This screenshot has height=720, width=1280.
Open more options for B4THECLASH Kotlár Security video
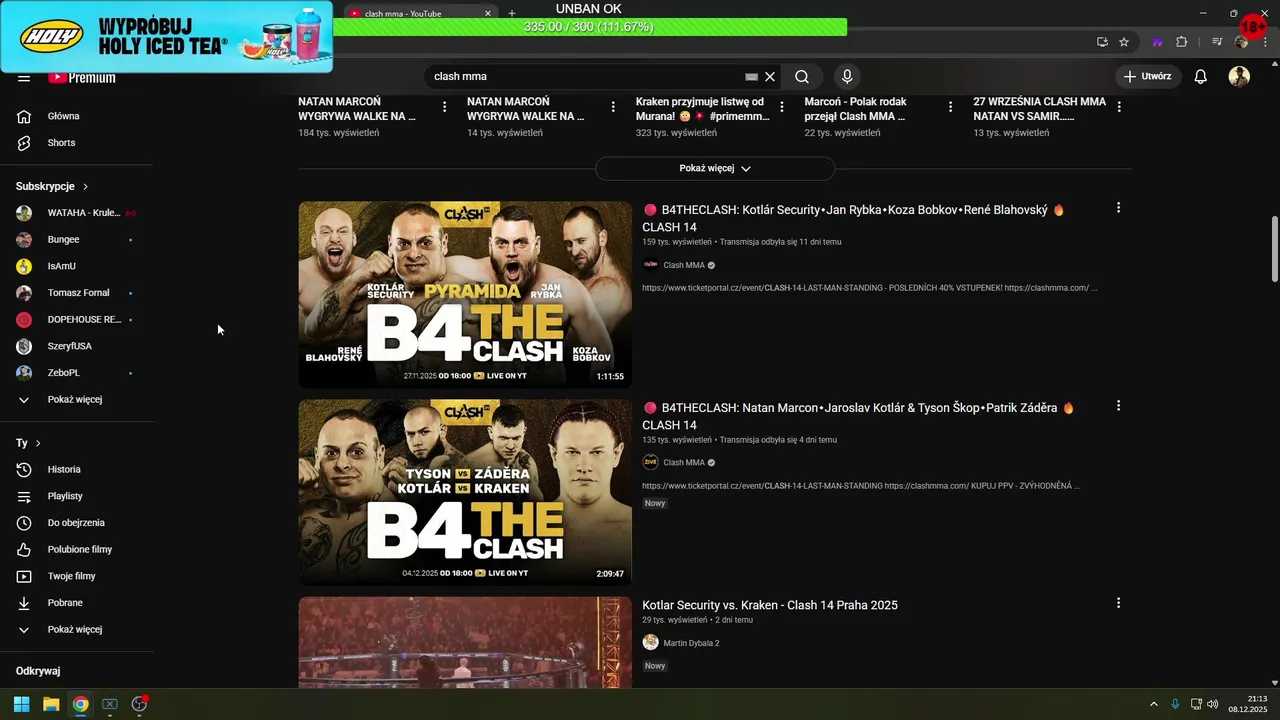[x=1118, y=208]
